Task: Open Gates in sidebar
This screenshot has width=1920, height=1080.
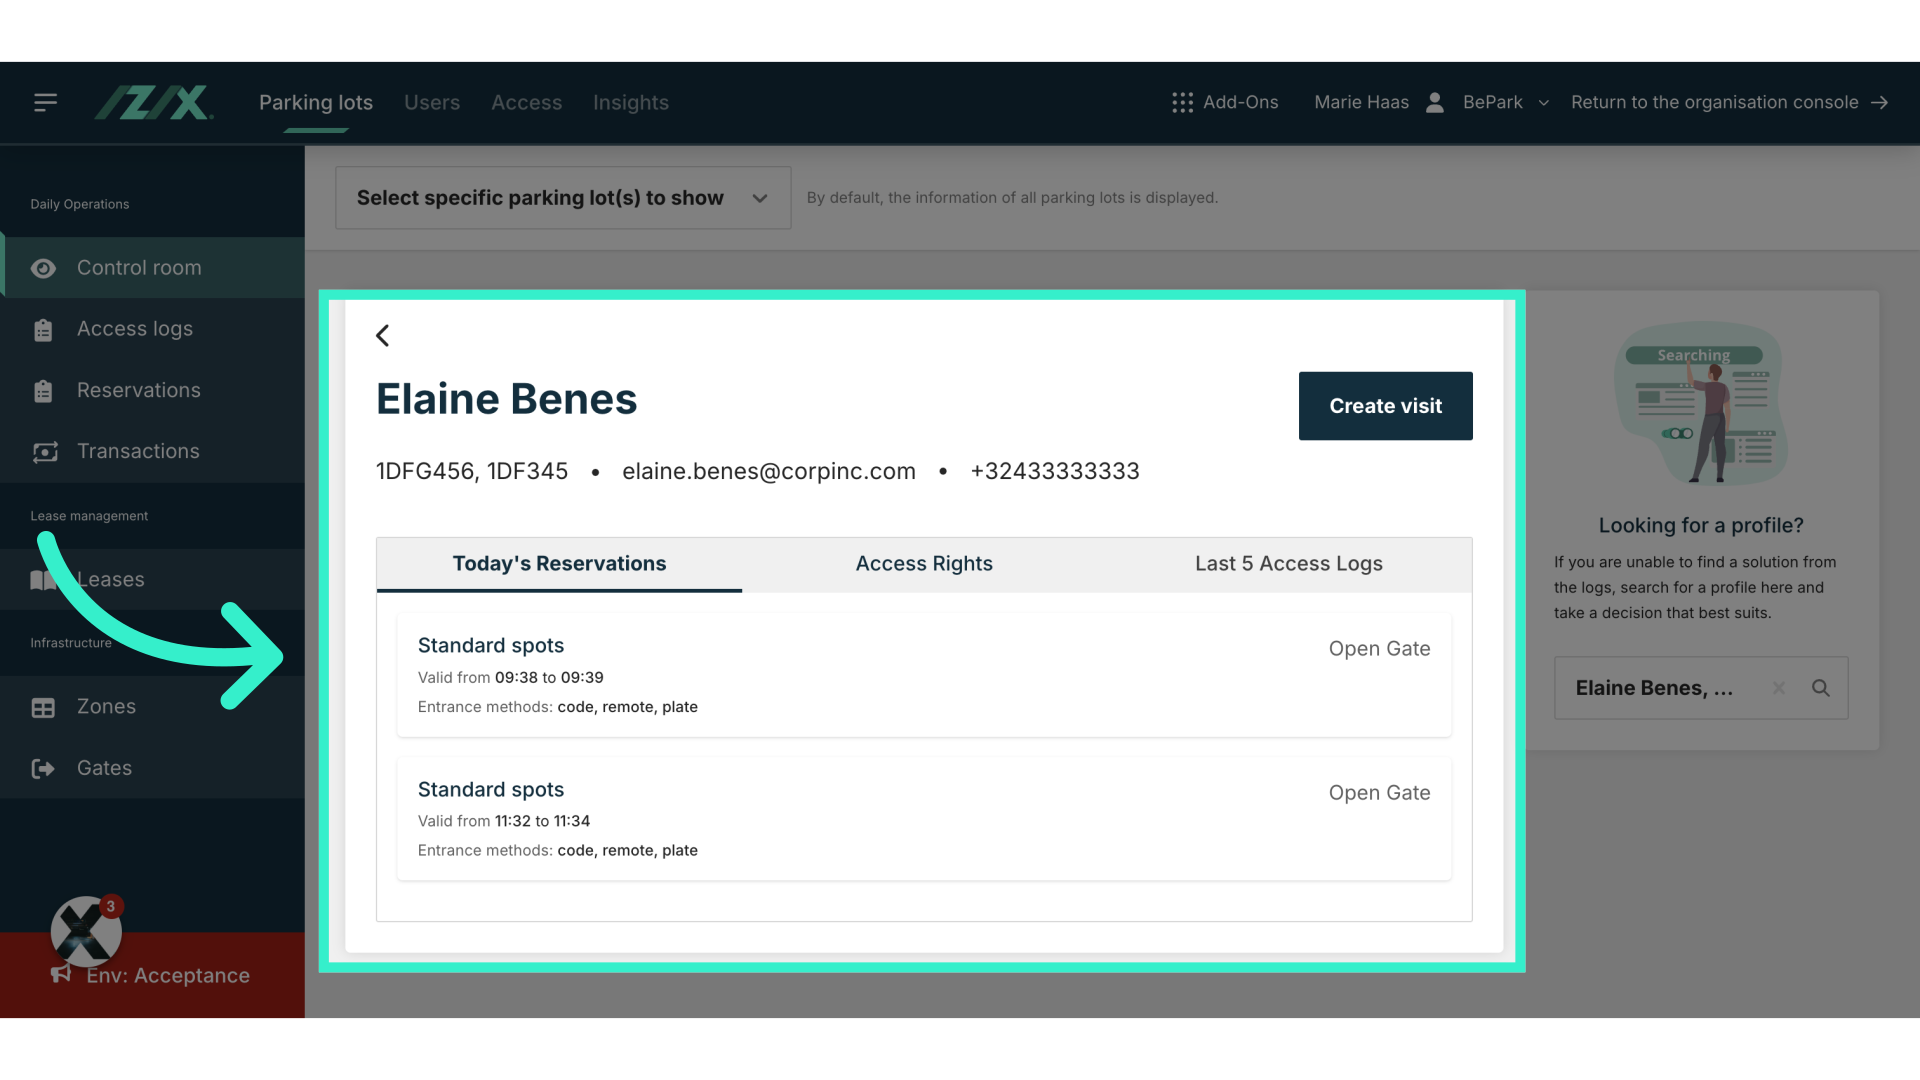Action: (104, 768)
